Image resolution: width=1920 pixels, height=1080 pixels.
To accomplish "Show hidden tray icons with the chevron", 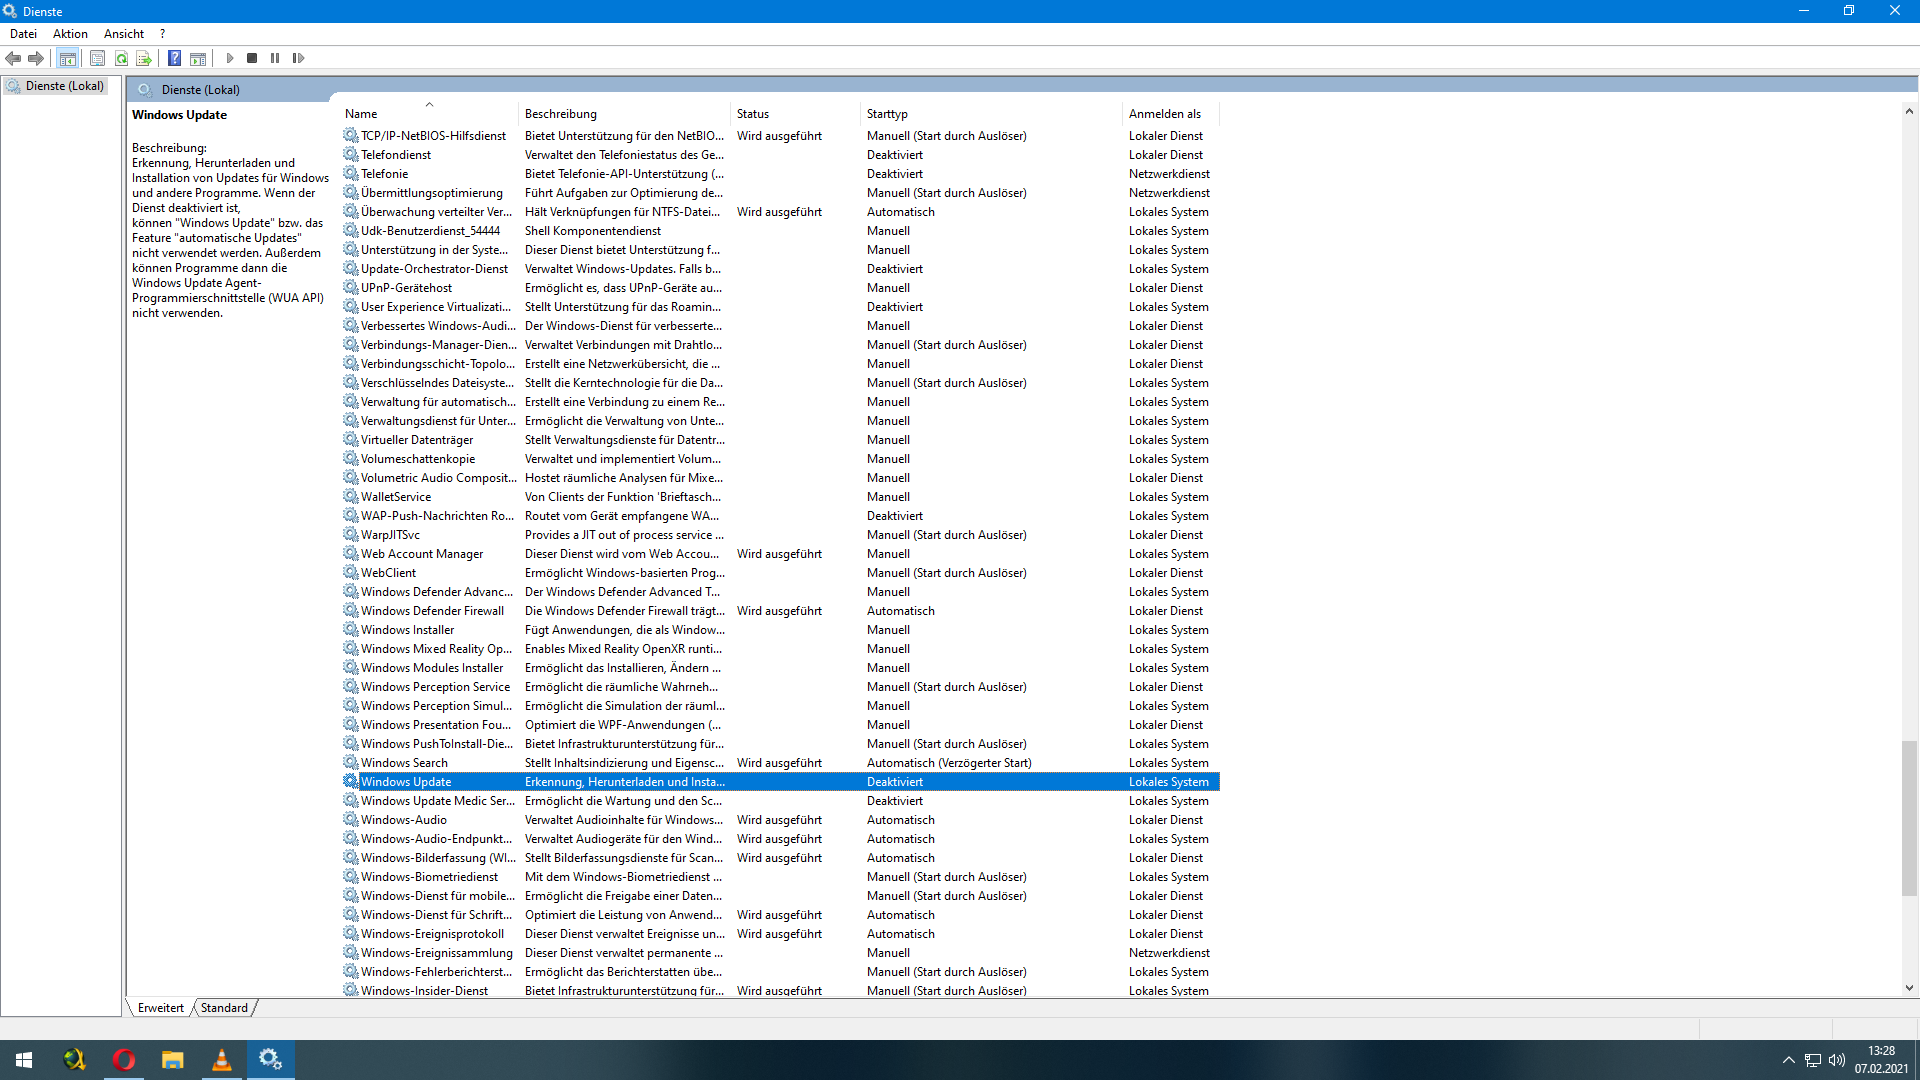I will point(1788,1060).
